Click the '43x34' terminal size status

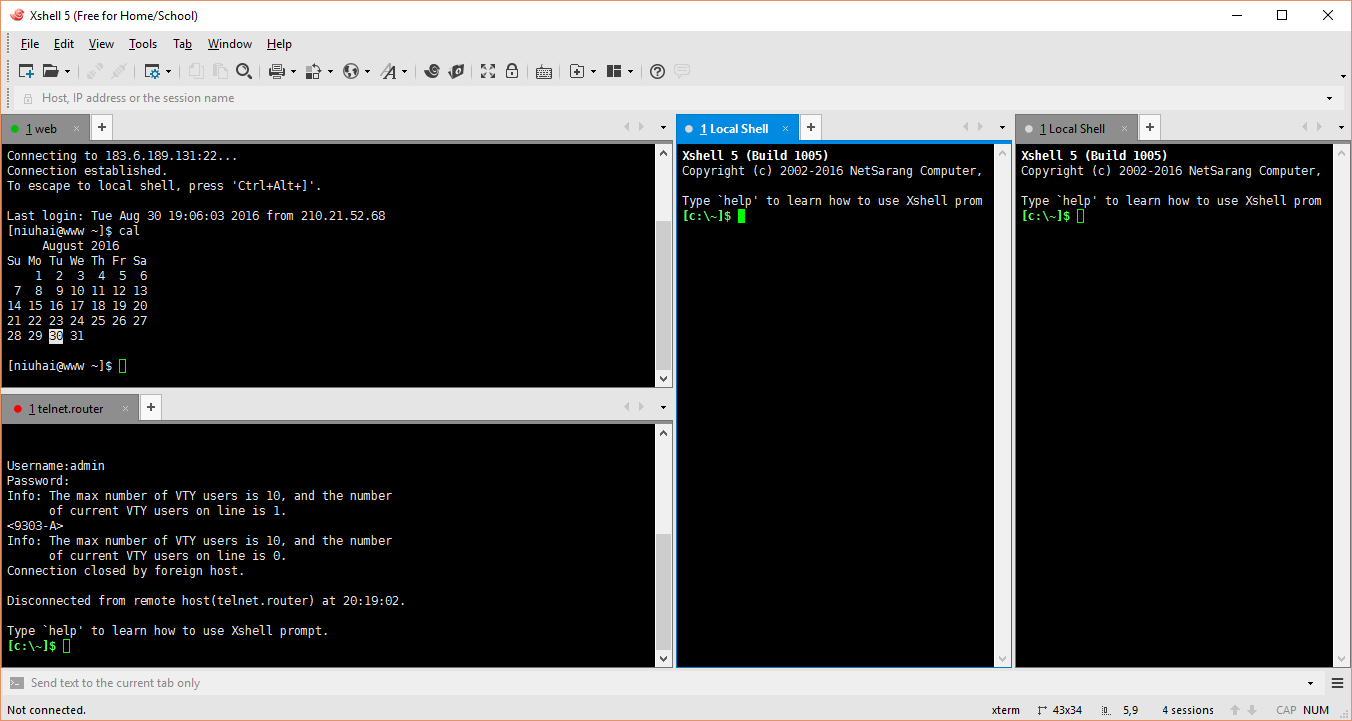click(x=1060, y=710)
